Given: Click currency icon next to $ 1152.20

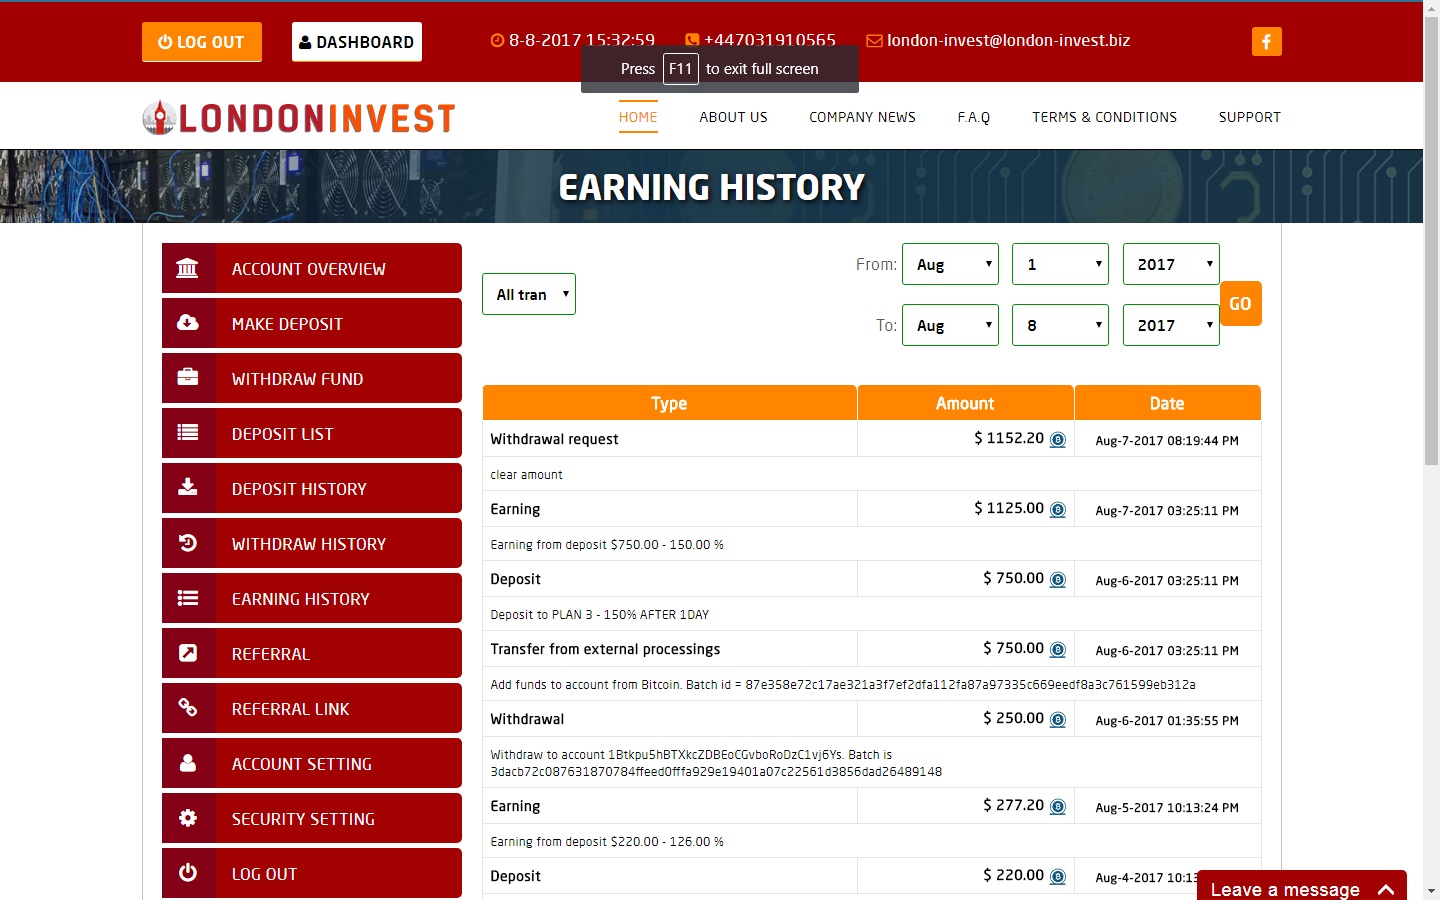Looking at the screenshot, I should tap(1058, 440).
